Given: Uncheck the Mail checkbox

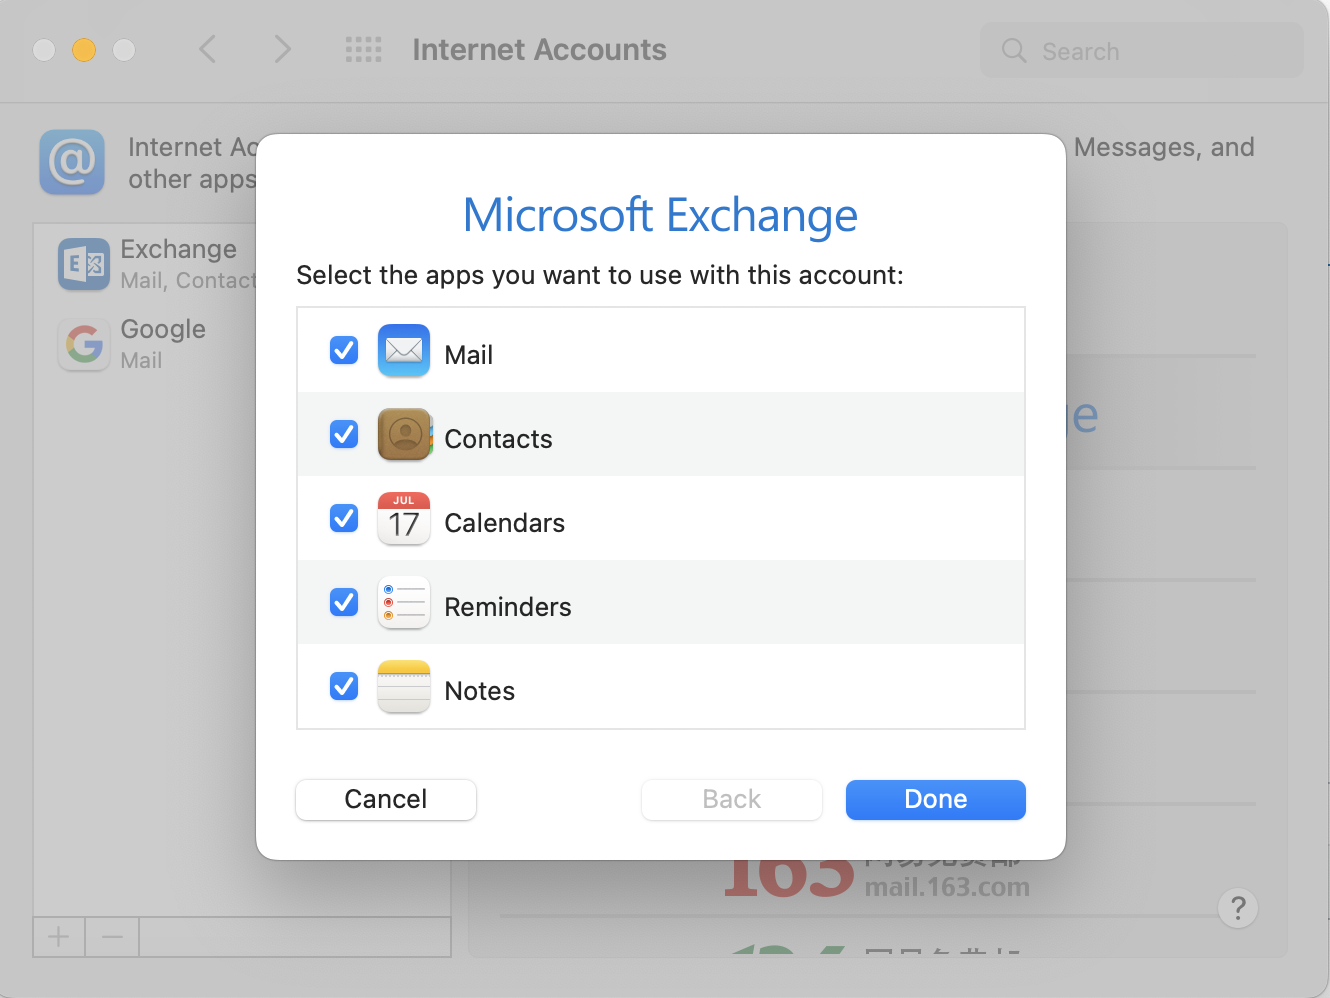Looking at the screenshot, I should (x=344, y=351).
